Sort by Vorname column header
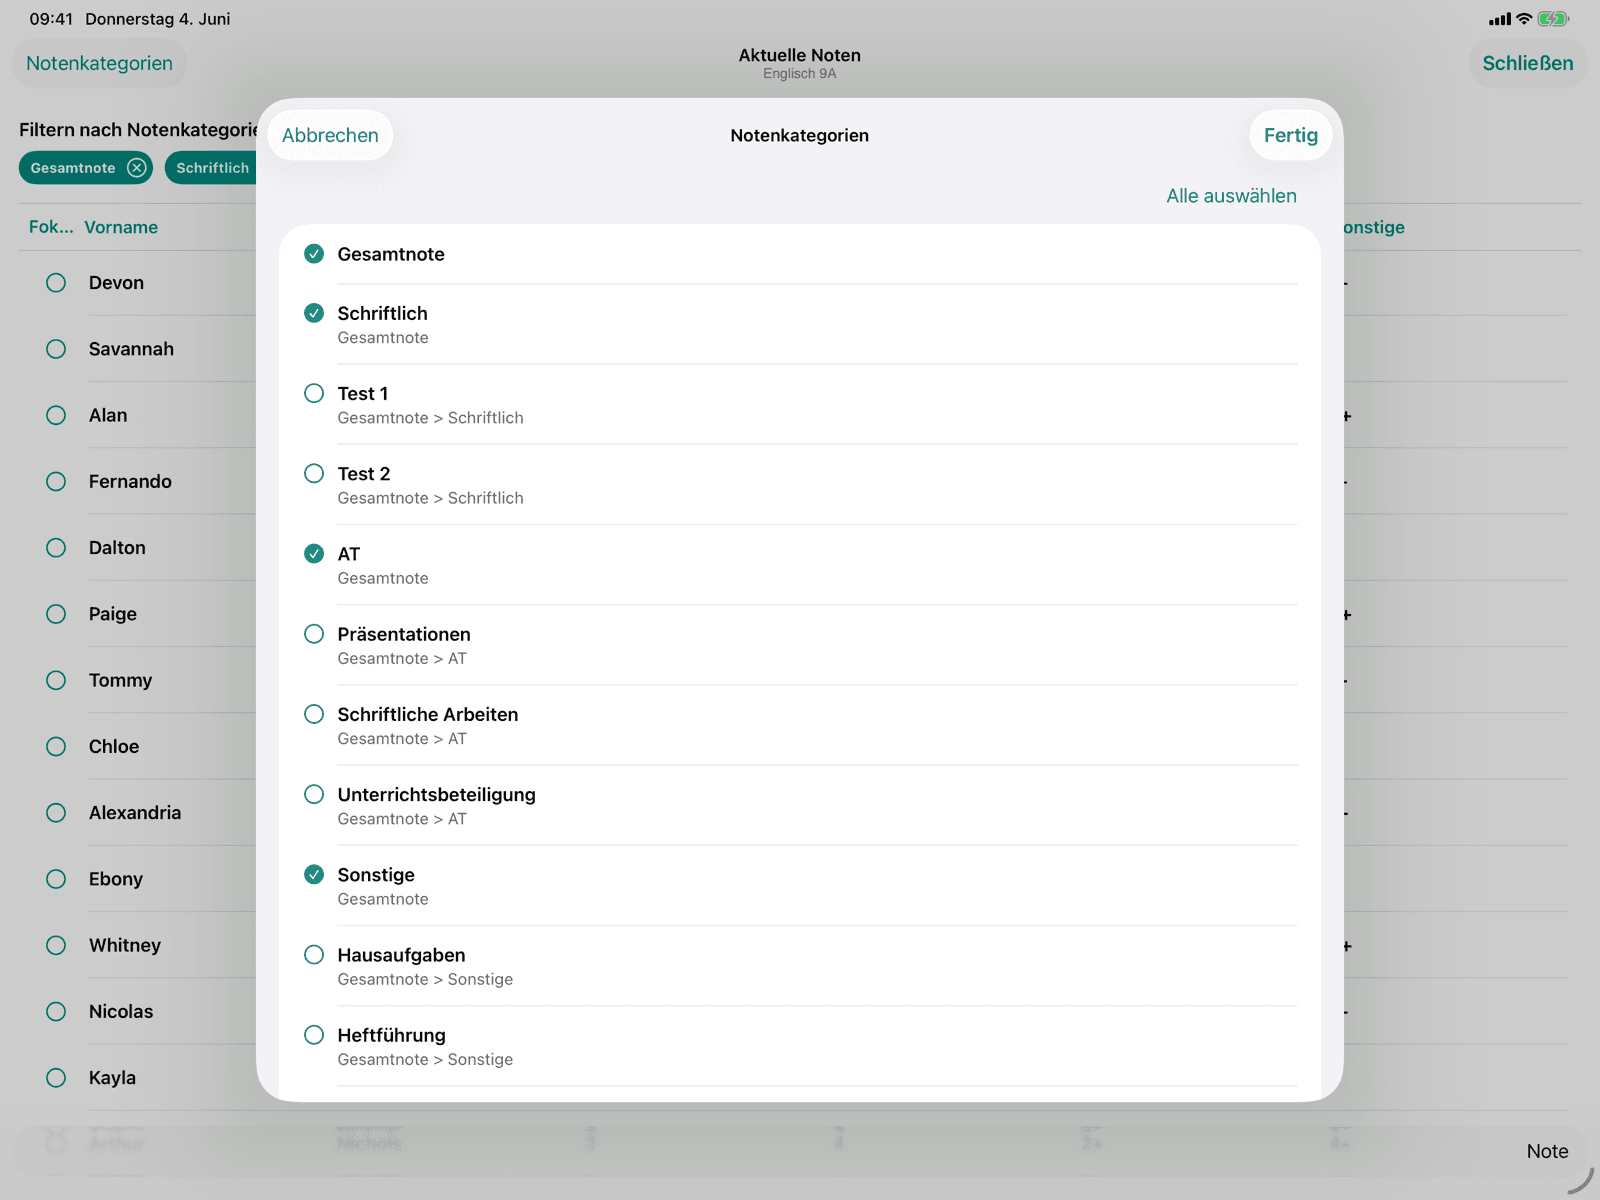 click(x=121, y=227)
